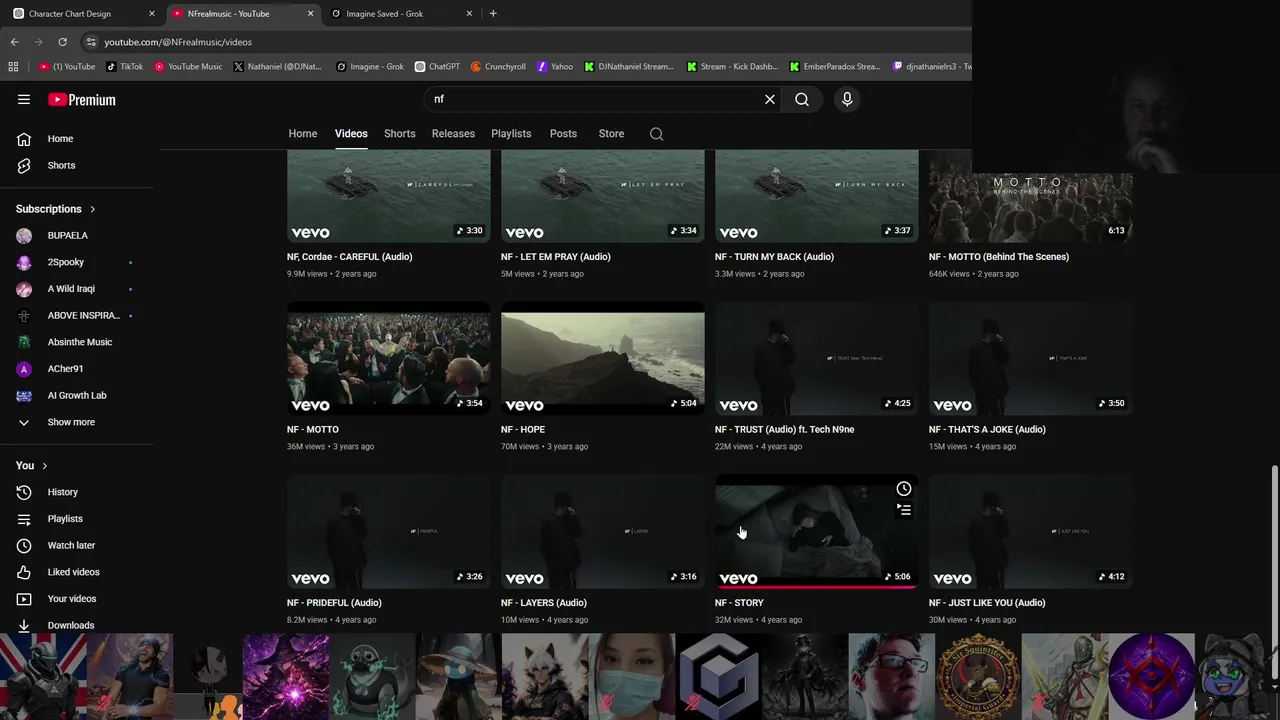
Task: Go back with the browser arrow
Action: pos(14,42)
